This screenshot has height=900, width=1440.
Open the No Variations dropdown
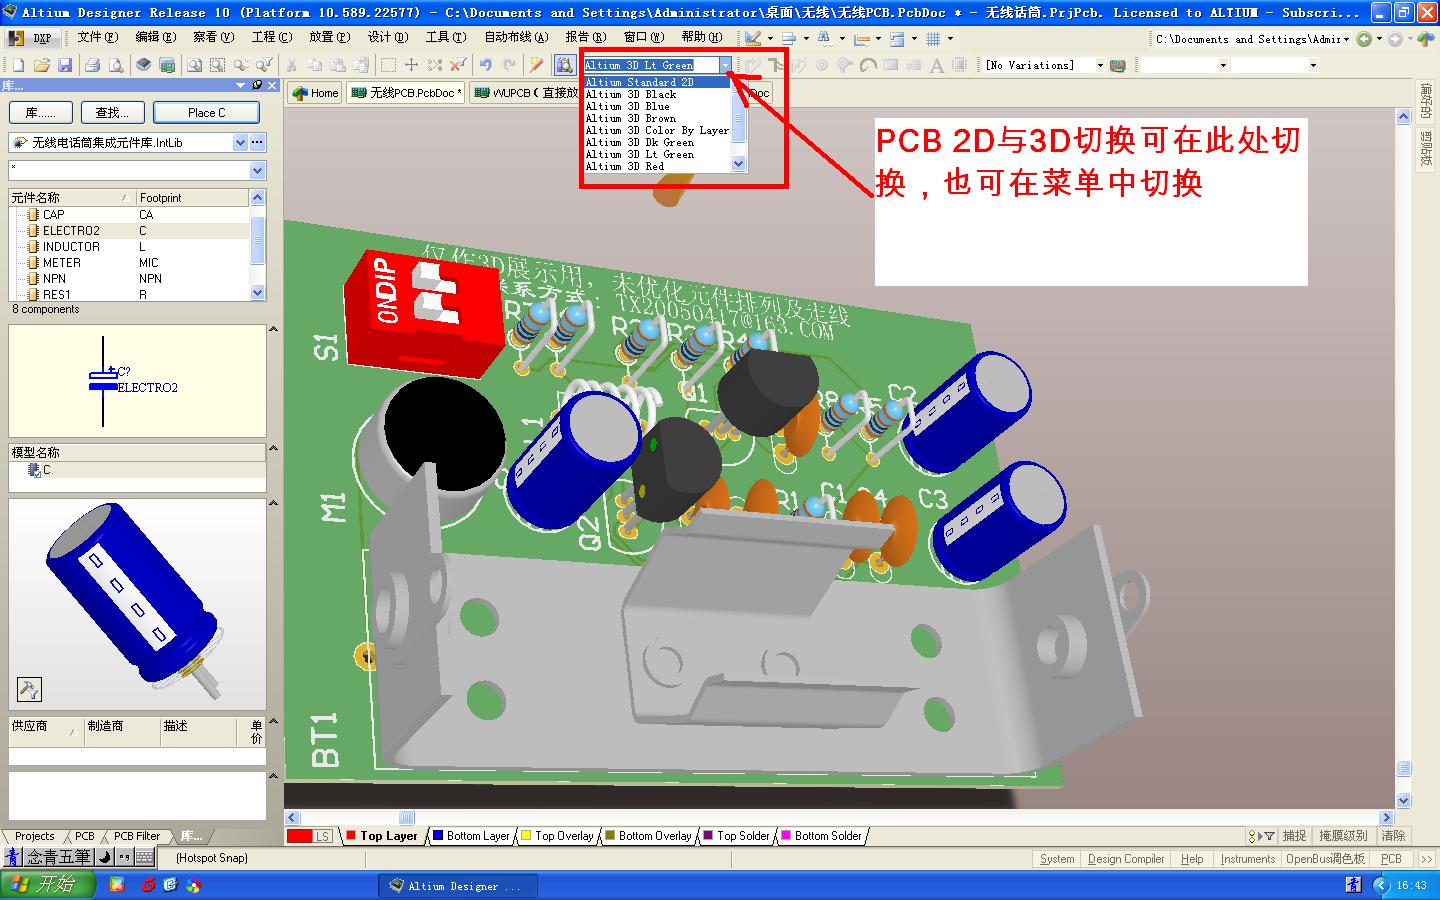(1100, 65)
